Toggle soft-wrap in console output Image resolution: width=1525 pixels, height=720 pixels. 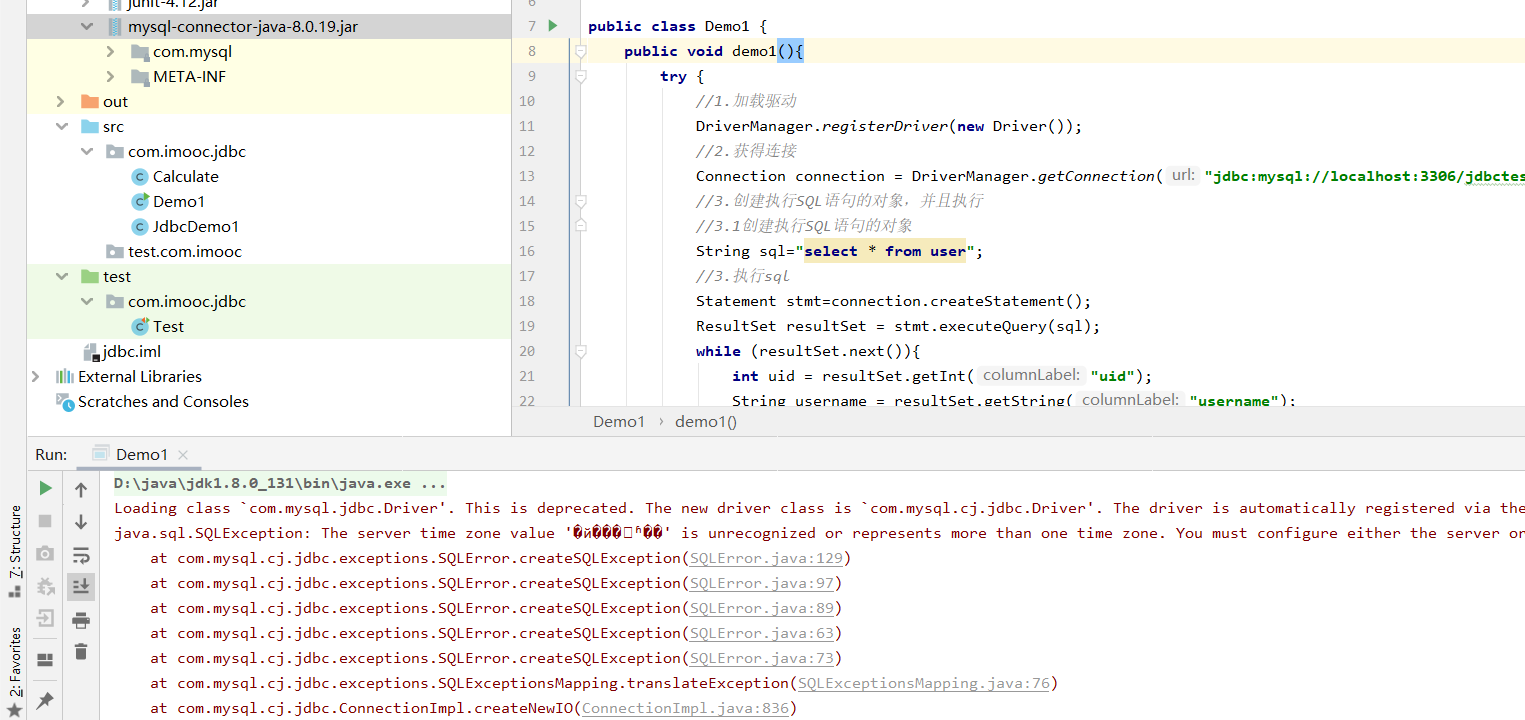(81, 554)
